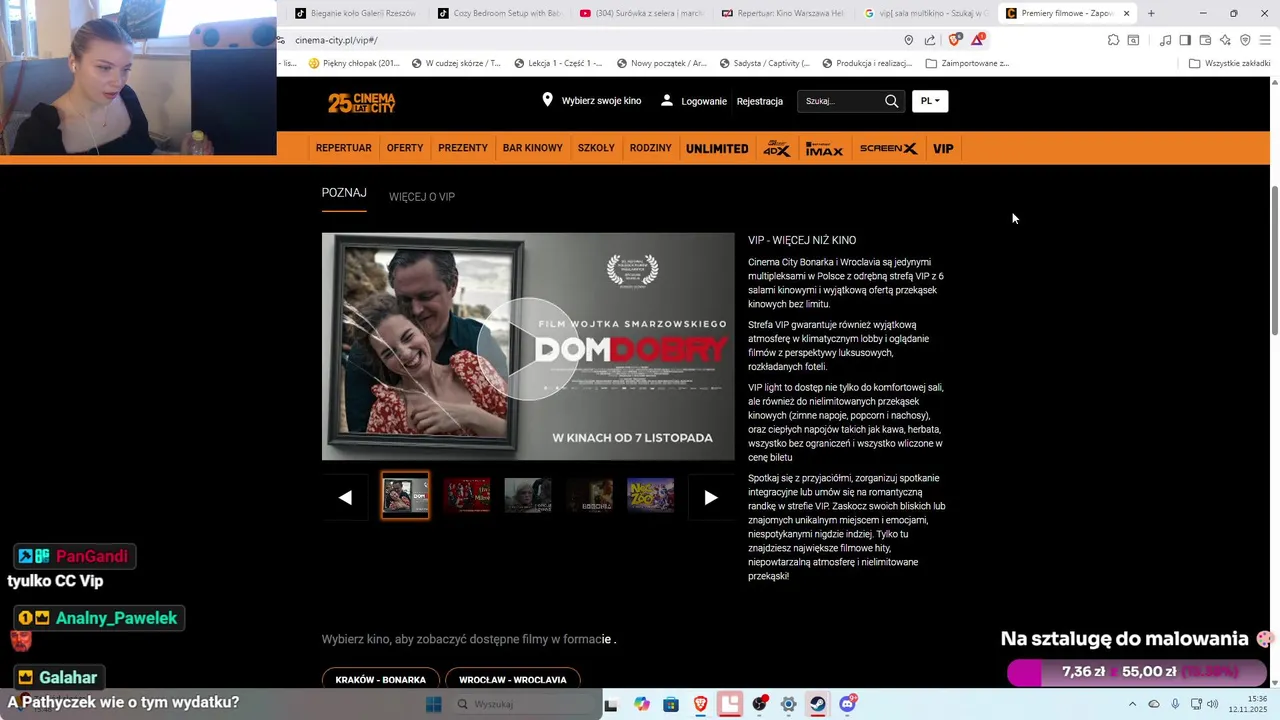Open the Brave Wallet icon
Screen dimensions: 1280x720
pyautogui.click(x=1205, y=40)
